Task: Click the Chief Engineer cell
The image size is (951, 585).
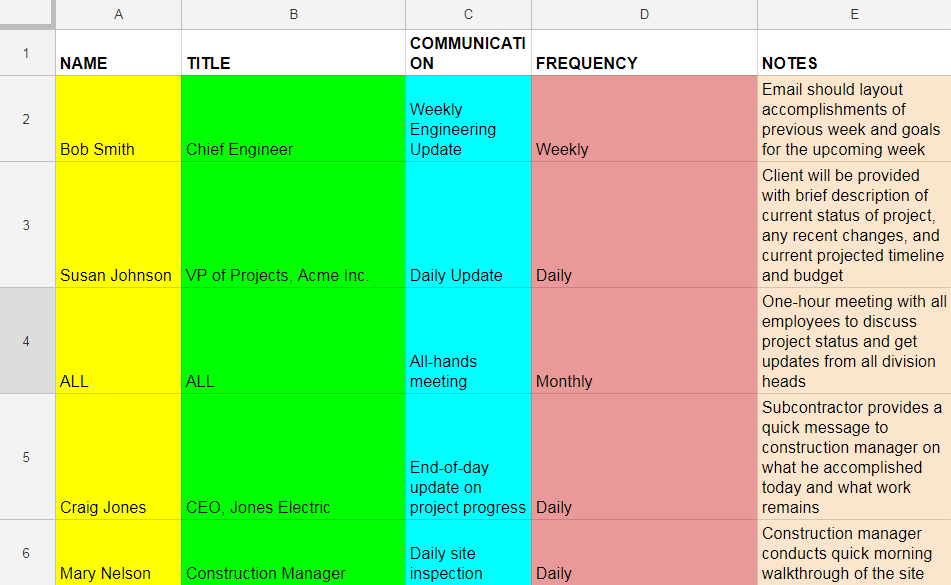Action: pos(293,118)
